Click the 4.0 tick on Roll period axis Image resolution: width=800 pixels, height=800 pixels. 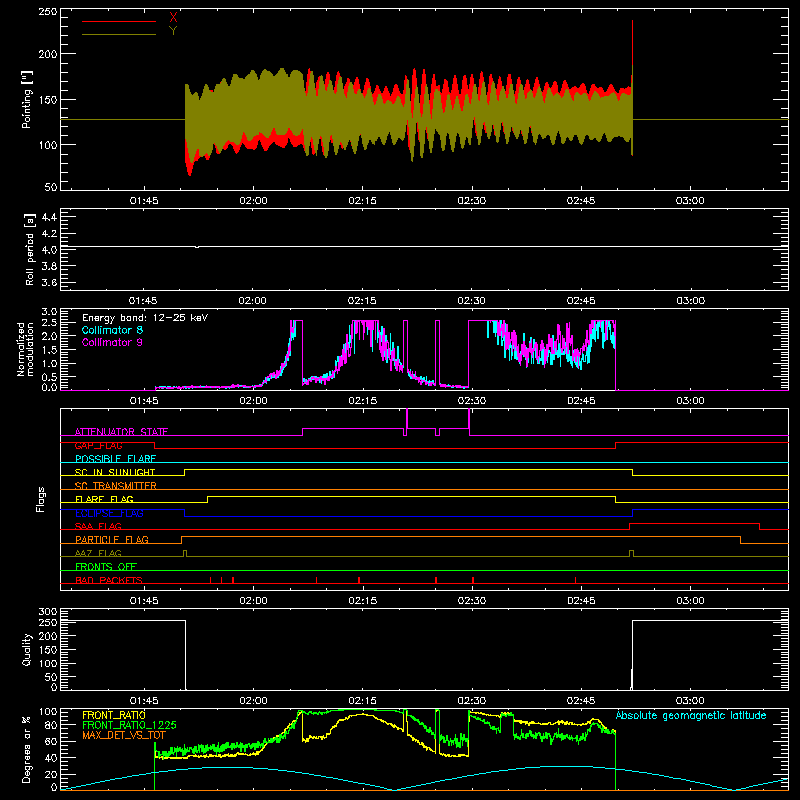tap(49, 250)
